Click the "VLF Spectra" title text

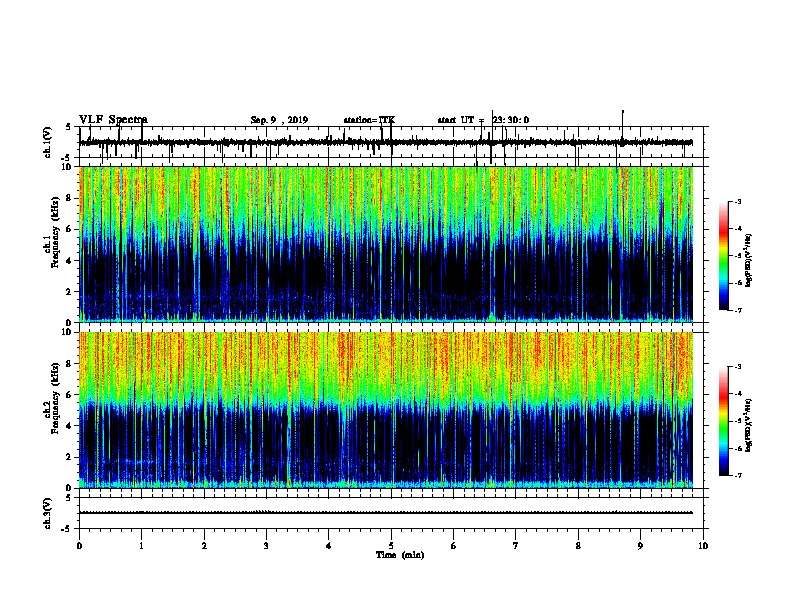[113, 120]
